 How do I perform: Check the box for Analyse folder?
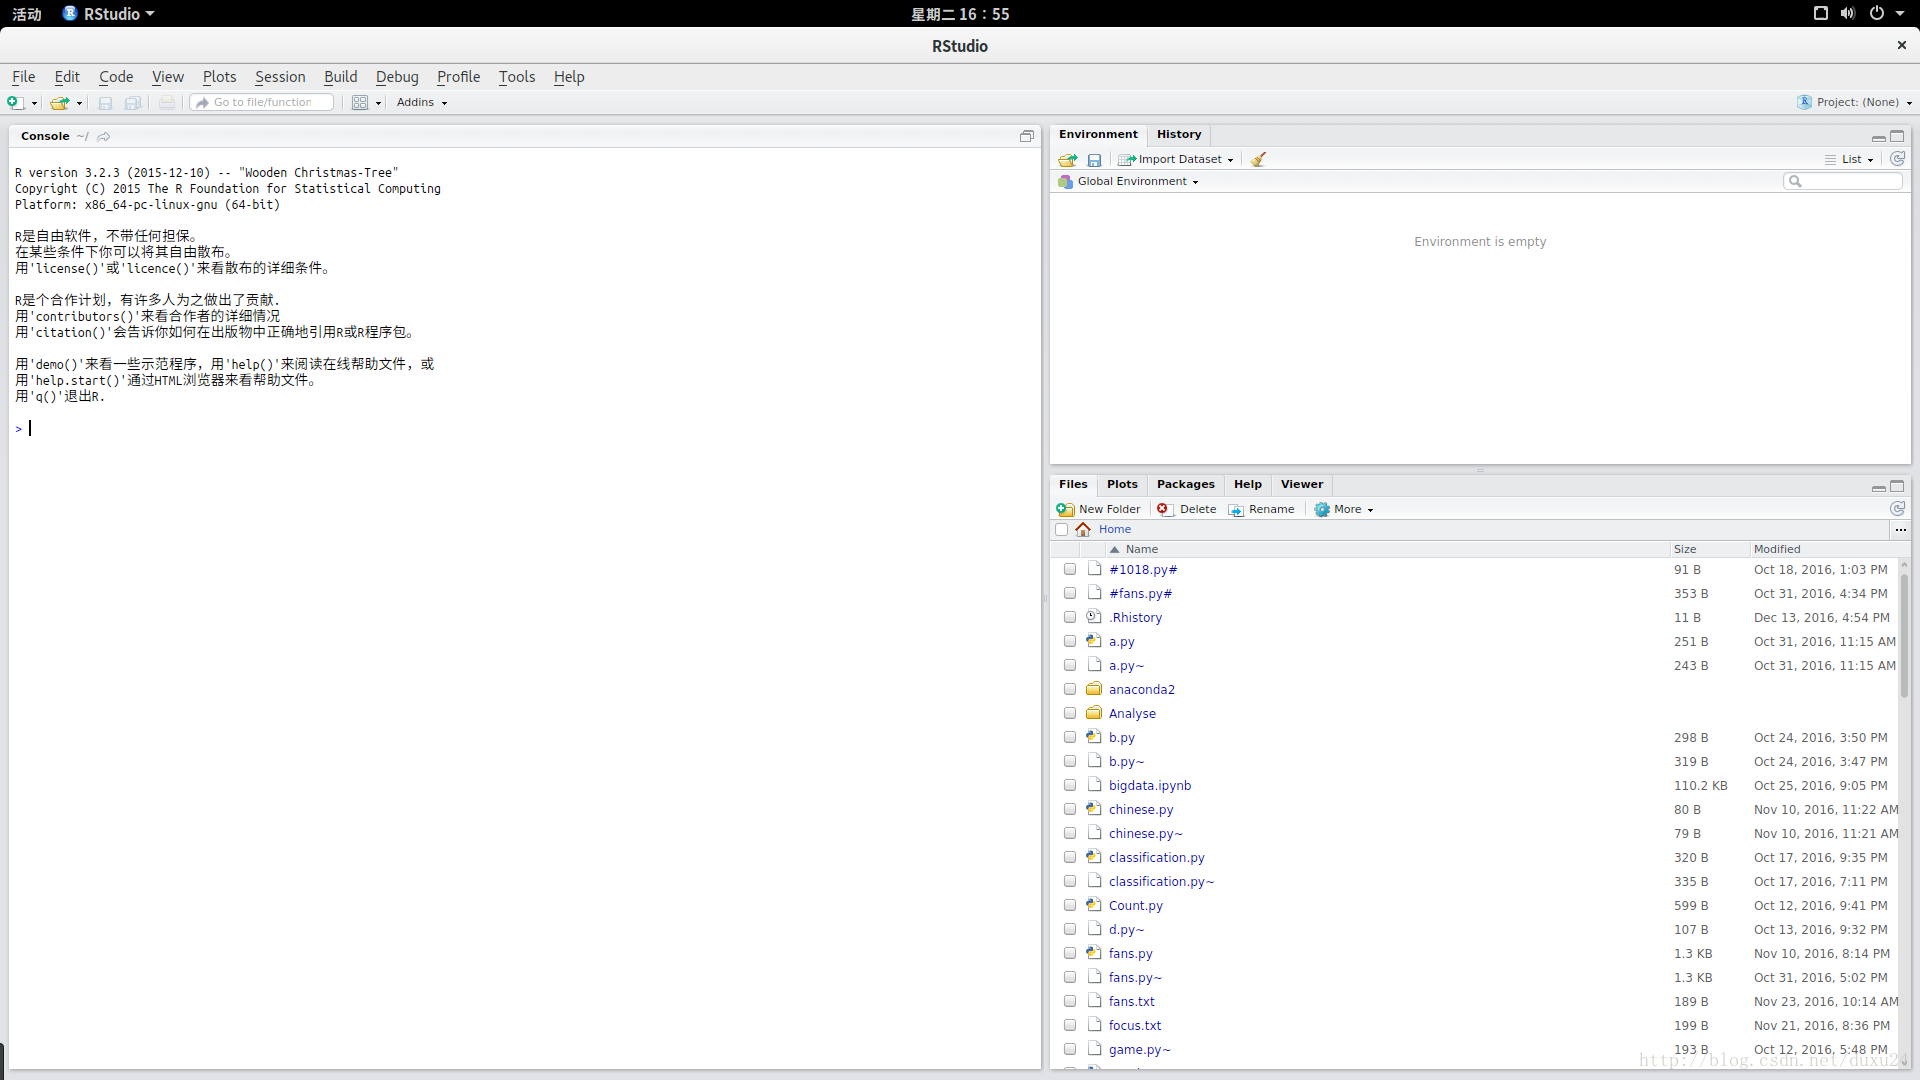[x=1070, y=713]
